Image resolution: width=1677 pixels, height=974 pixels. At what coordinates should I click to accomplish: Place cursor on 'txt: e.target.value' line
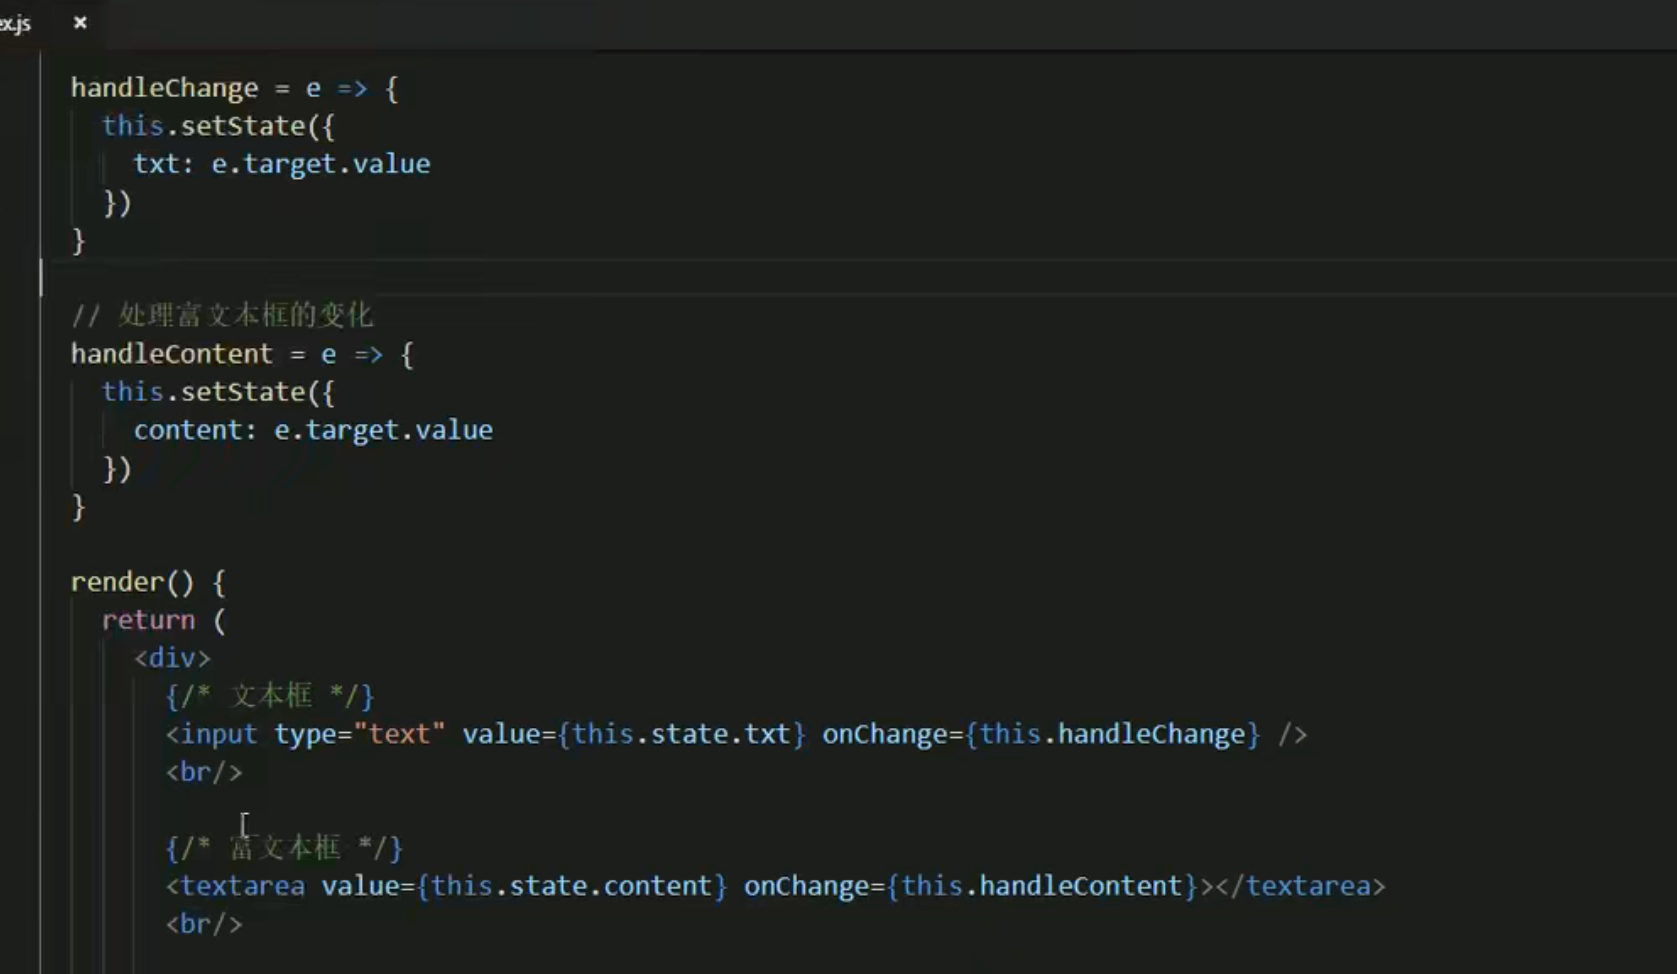[281, 164]
